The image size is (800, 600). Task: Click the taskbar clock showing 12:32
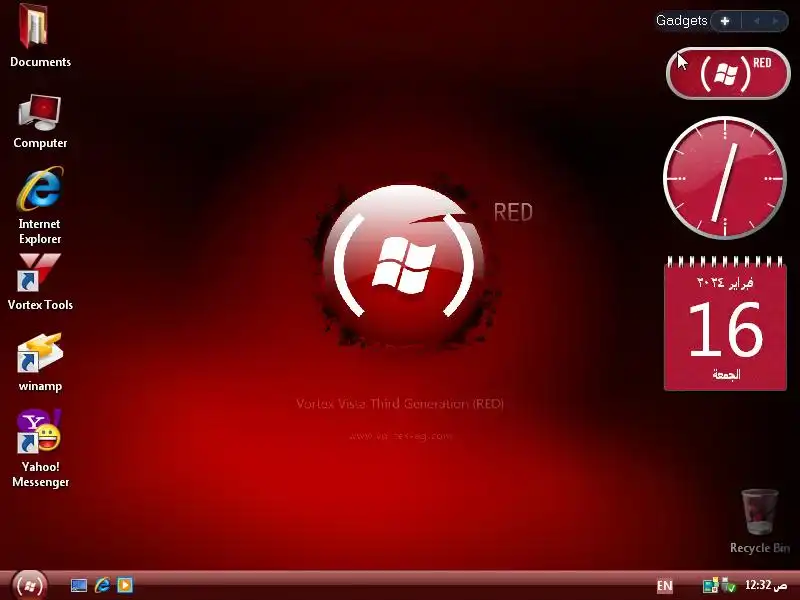(x=766, y=585)
